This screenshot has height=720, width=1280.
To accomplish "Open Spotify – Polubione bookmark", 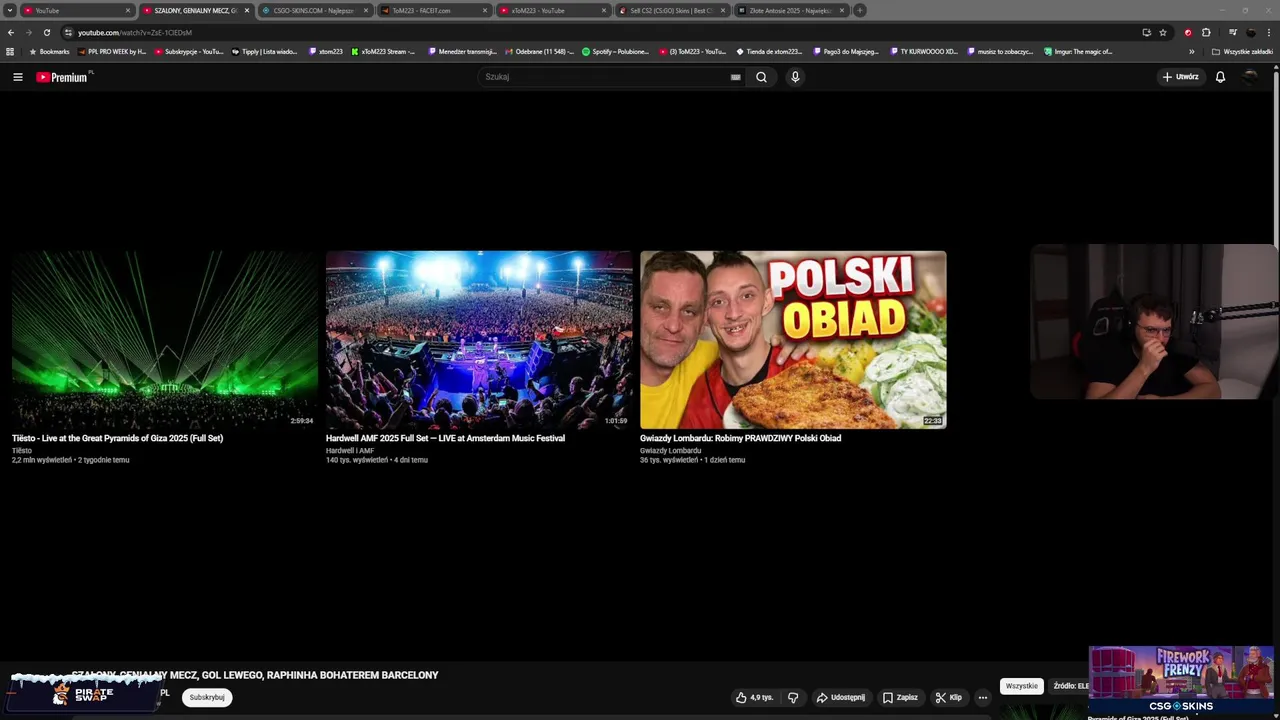I will click(x=616, y=52).
